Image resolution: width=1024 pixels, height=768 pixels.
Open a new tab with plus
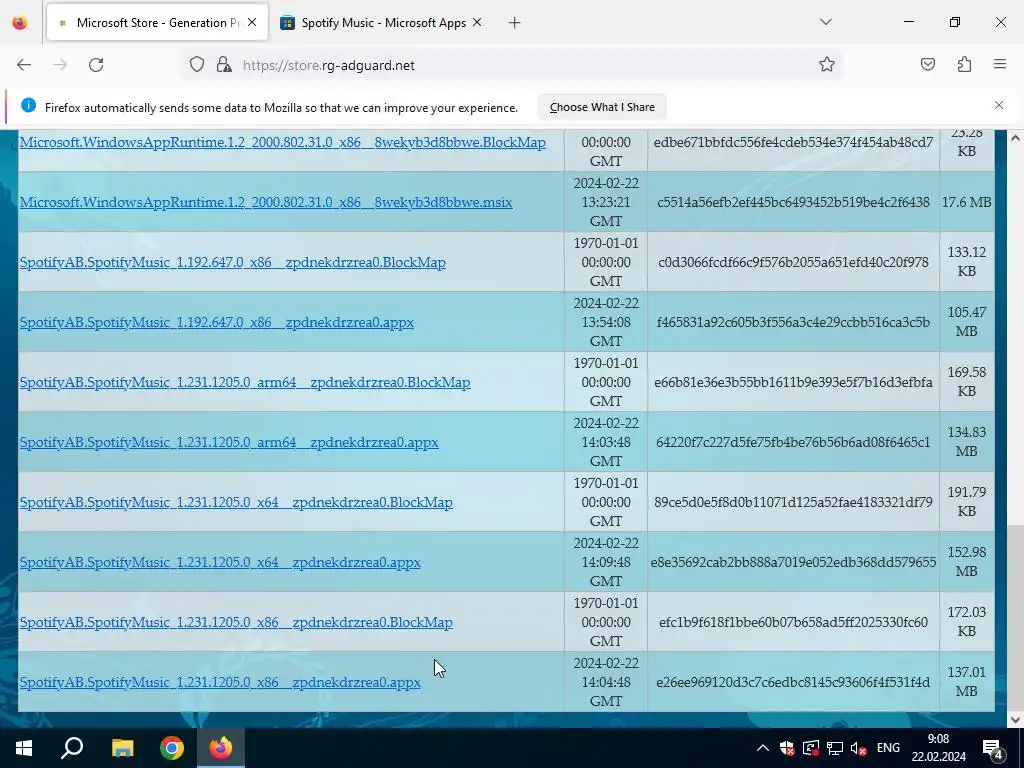tap(515, 23)
